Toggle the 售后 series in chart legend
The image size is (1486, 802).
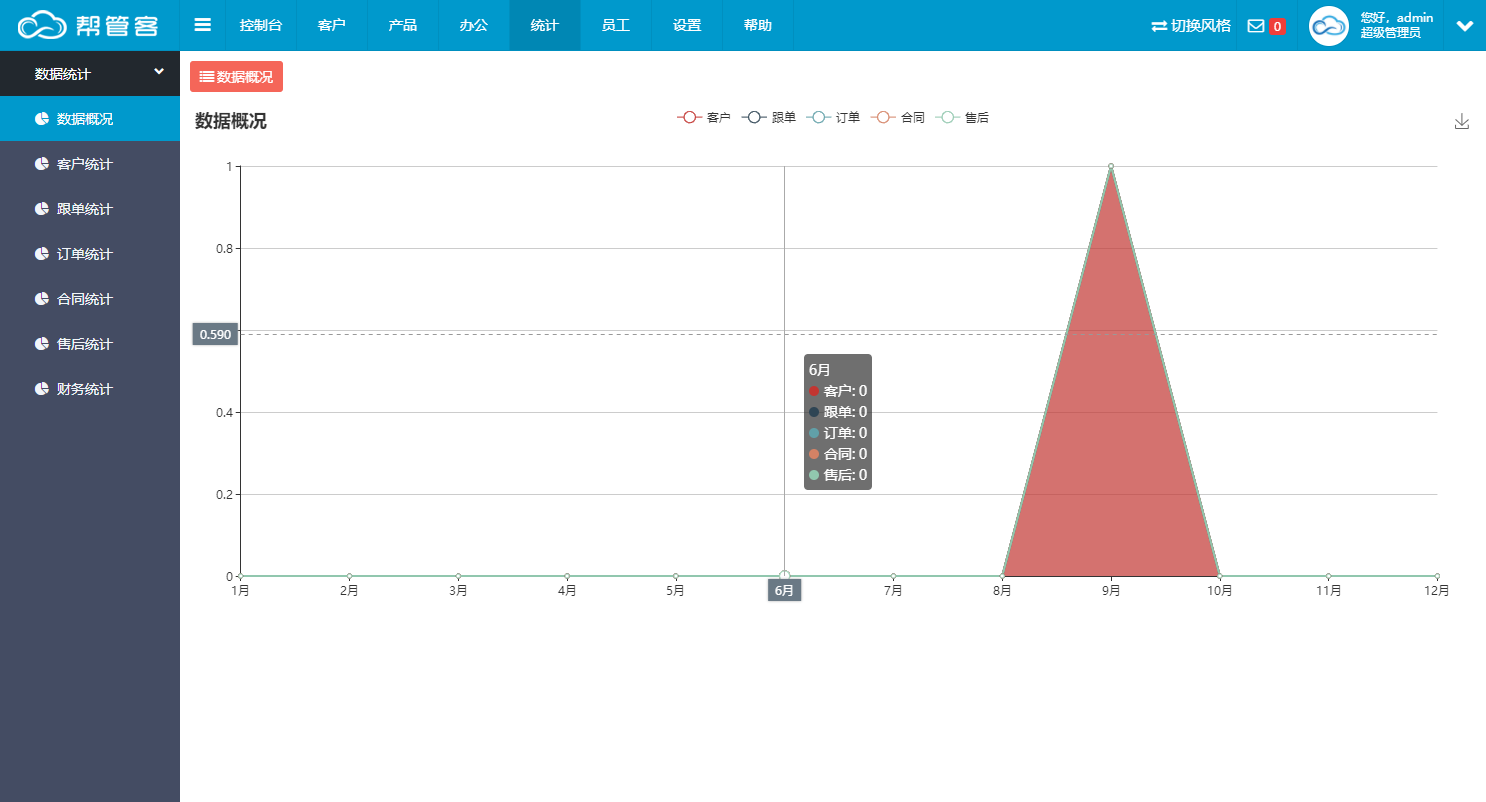pyautogui.click(x=962, y=117)
